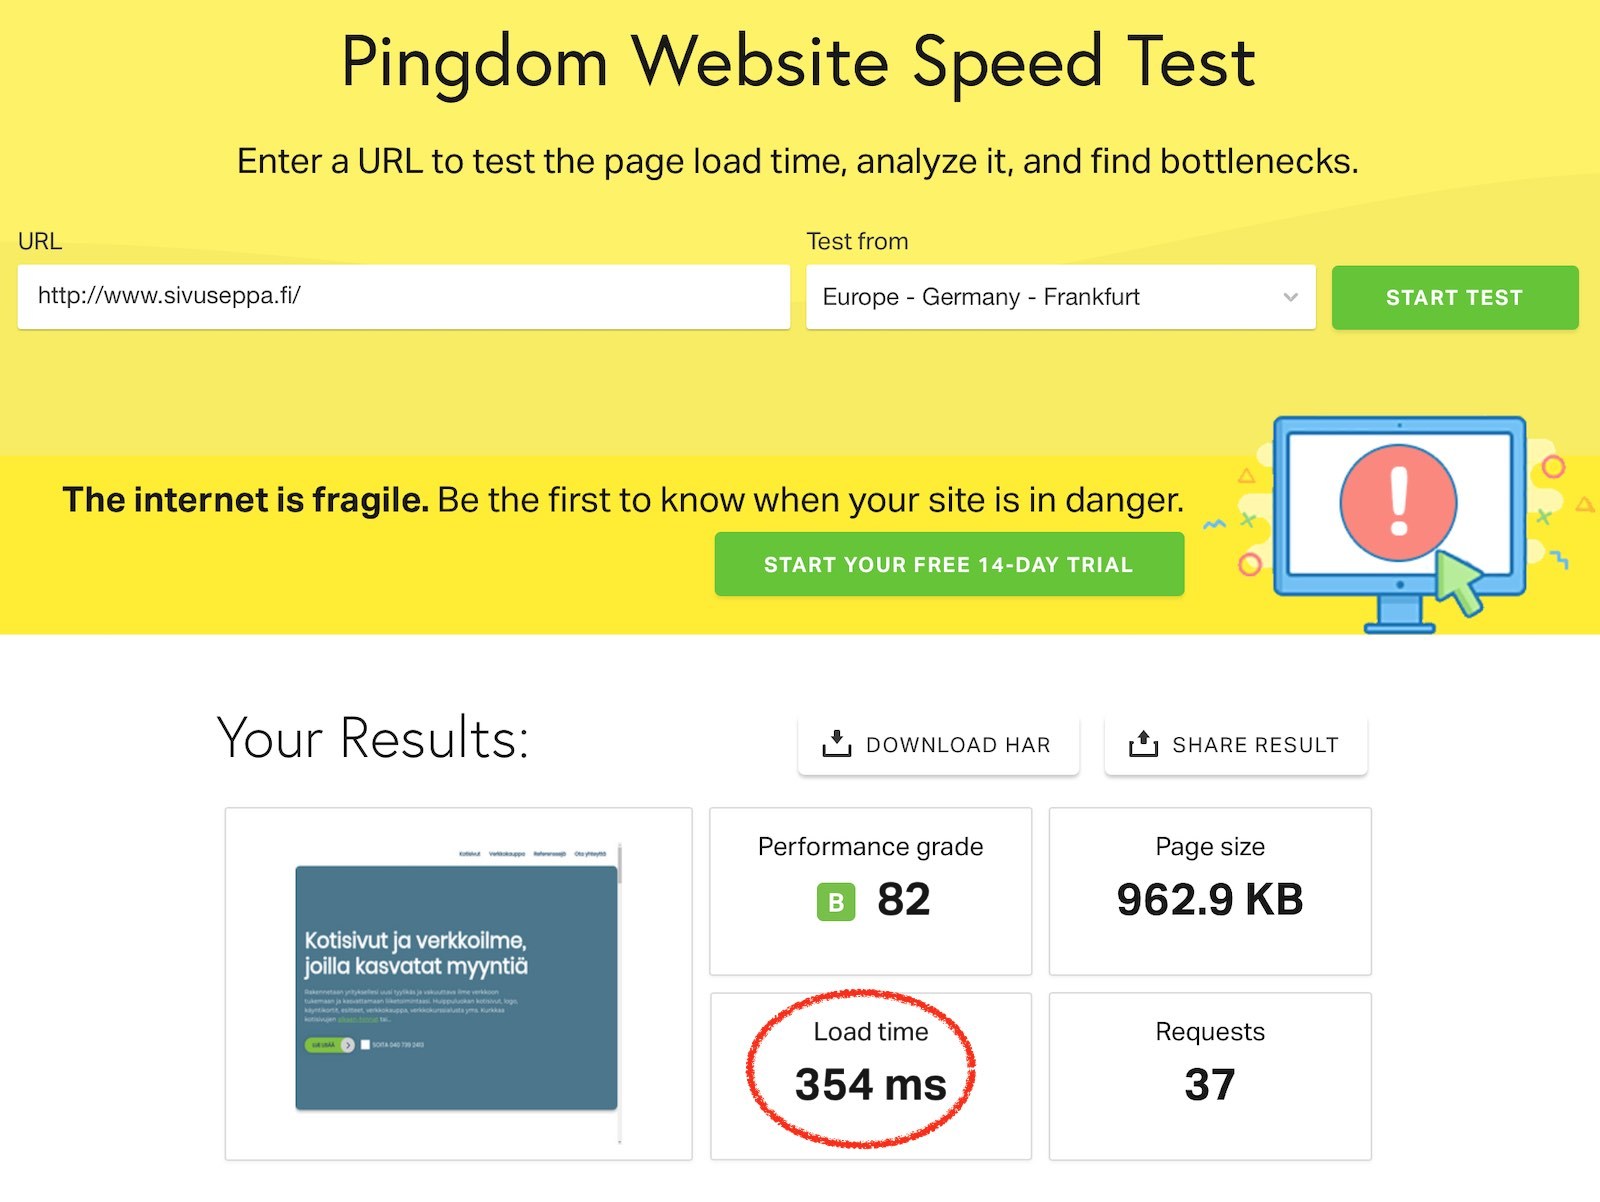Click the green cursor arrow graphic
1600x1202 pixels.
1460,583
